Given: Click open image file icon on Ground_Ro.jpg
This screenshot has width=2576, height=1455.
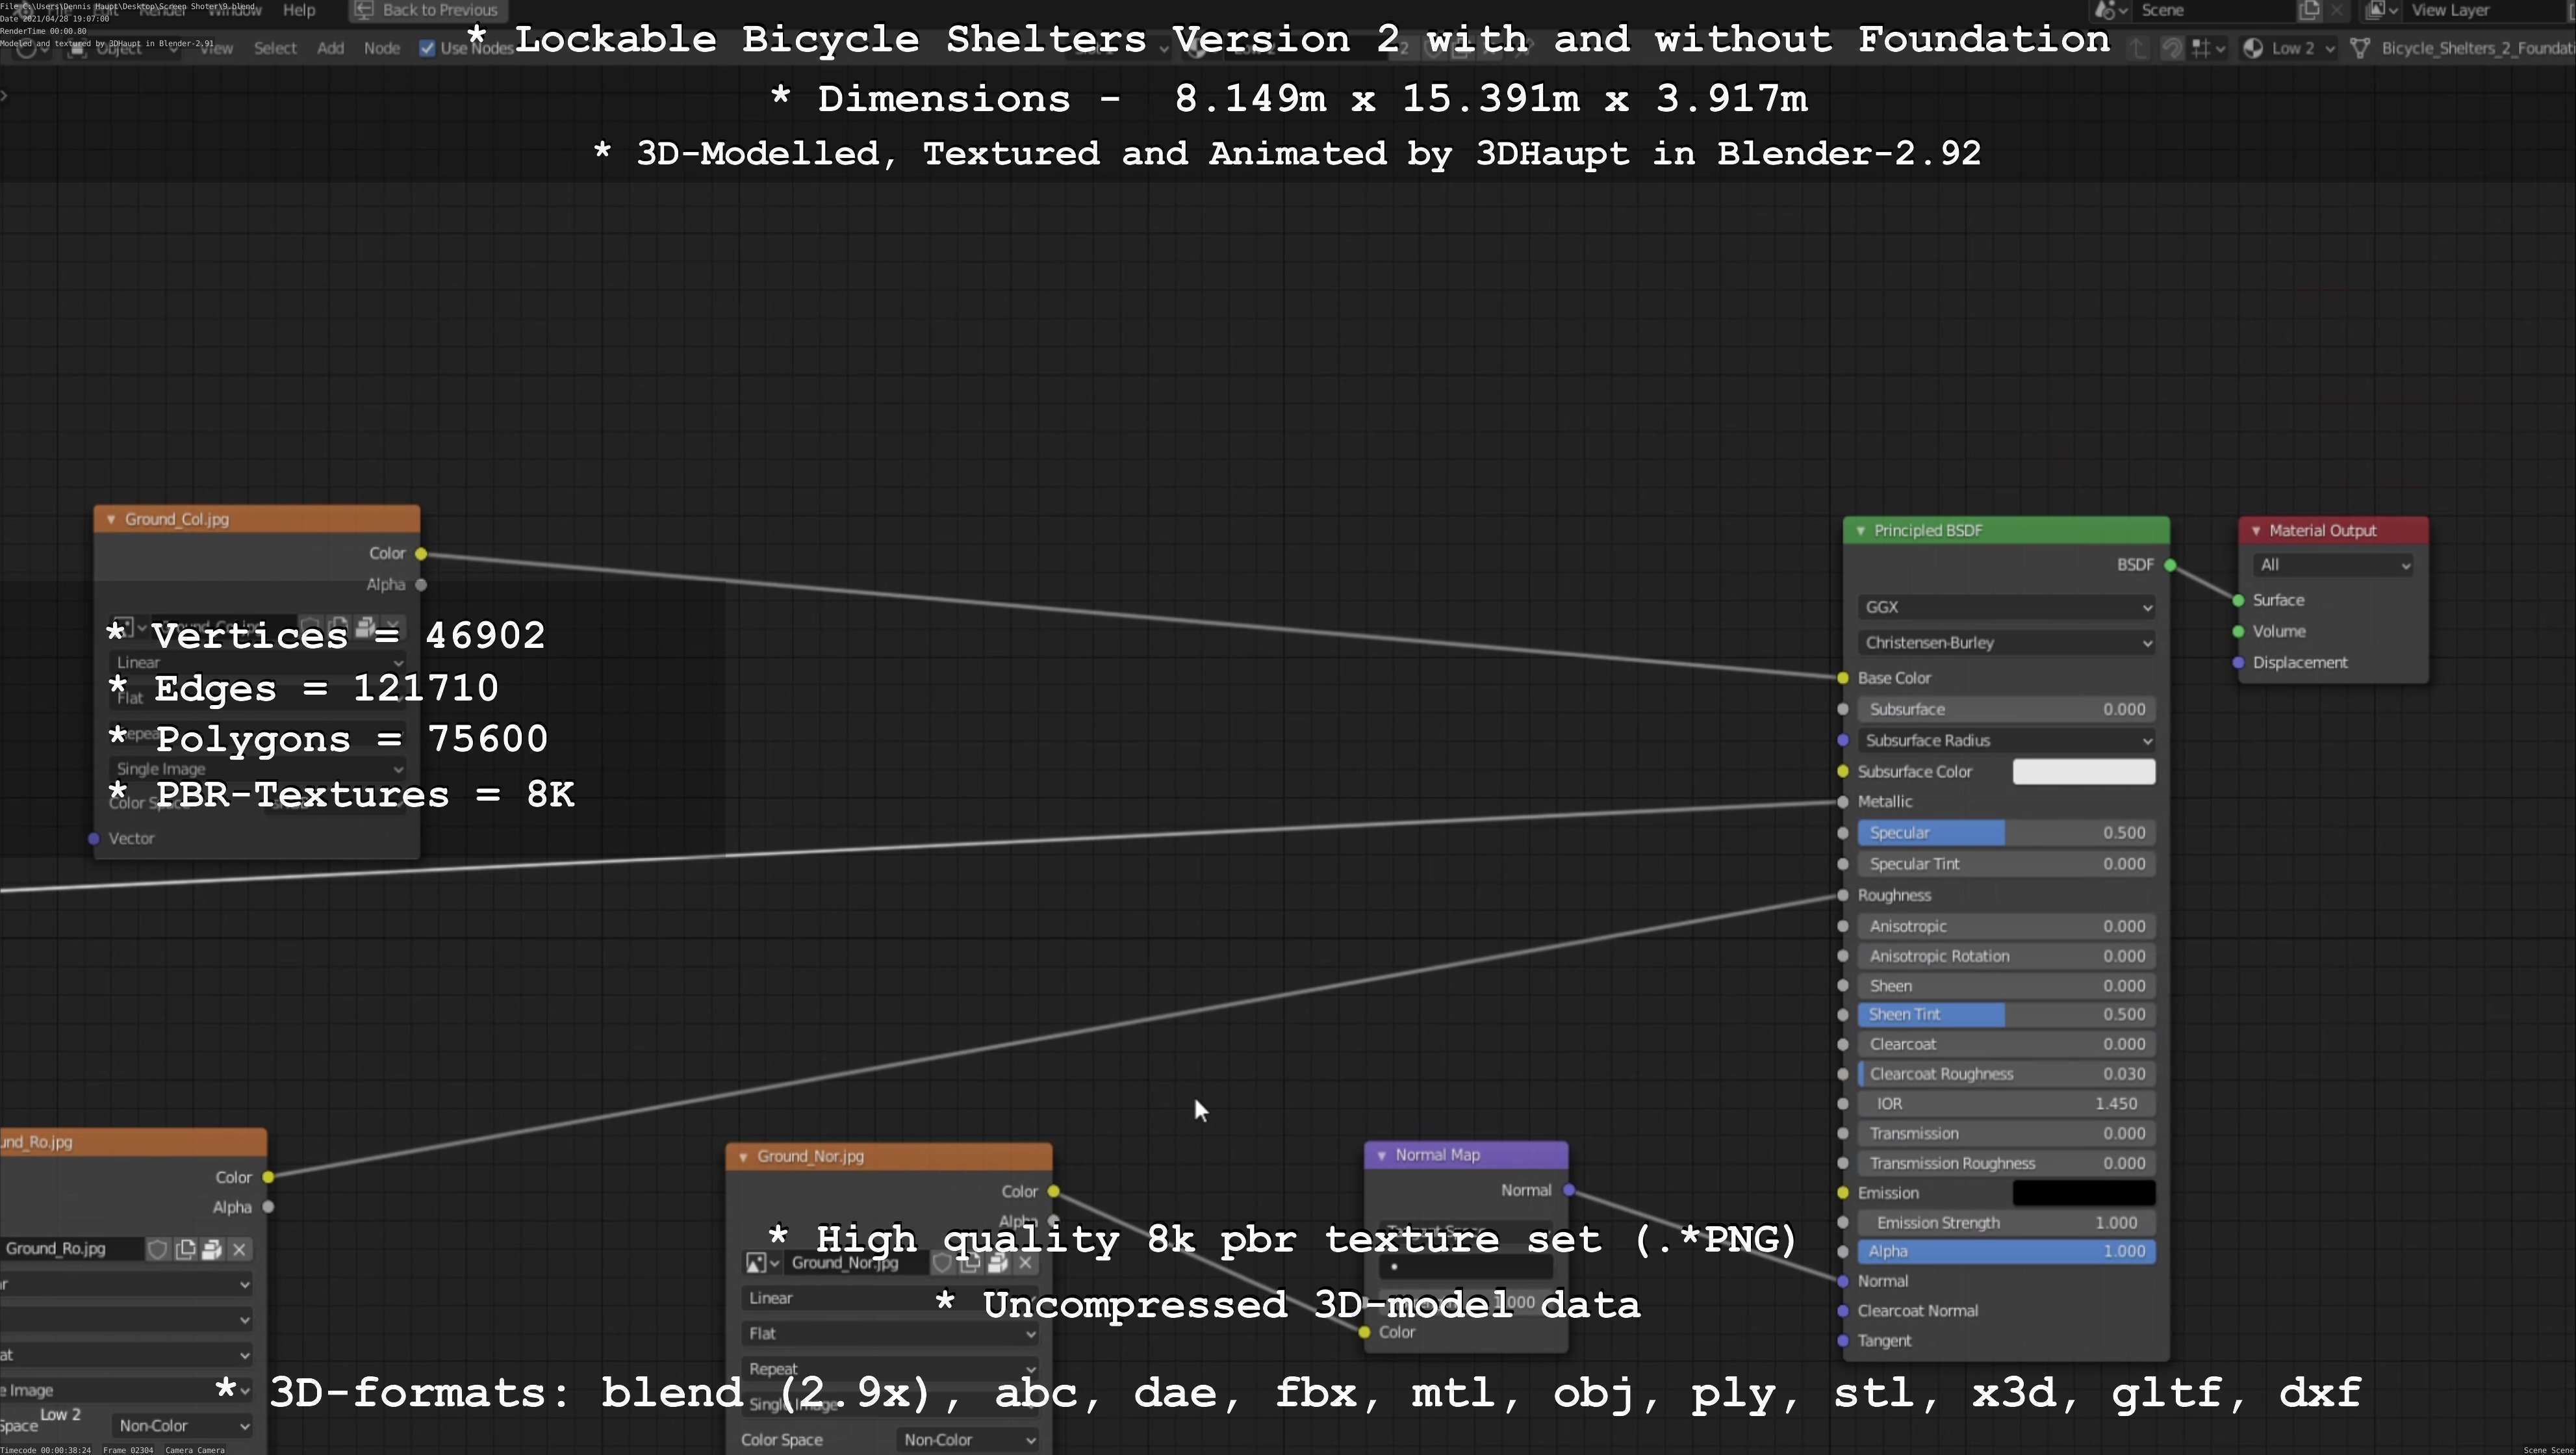Looking at the screenshot, I should (212, 1249).
